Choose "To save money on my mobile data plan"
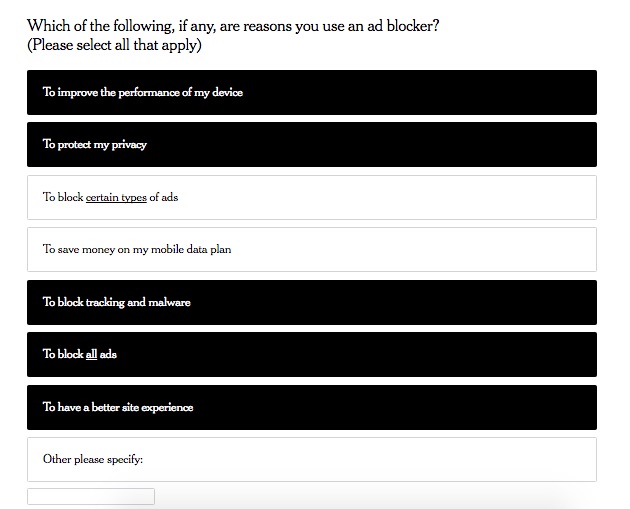 tap(311, 249)
